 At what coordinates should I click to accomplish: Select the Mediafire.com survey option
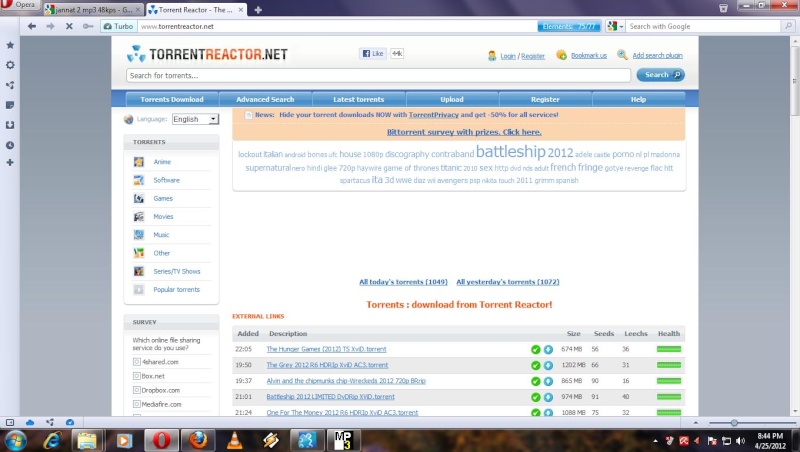pos(137,404)
